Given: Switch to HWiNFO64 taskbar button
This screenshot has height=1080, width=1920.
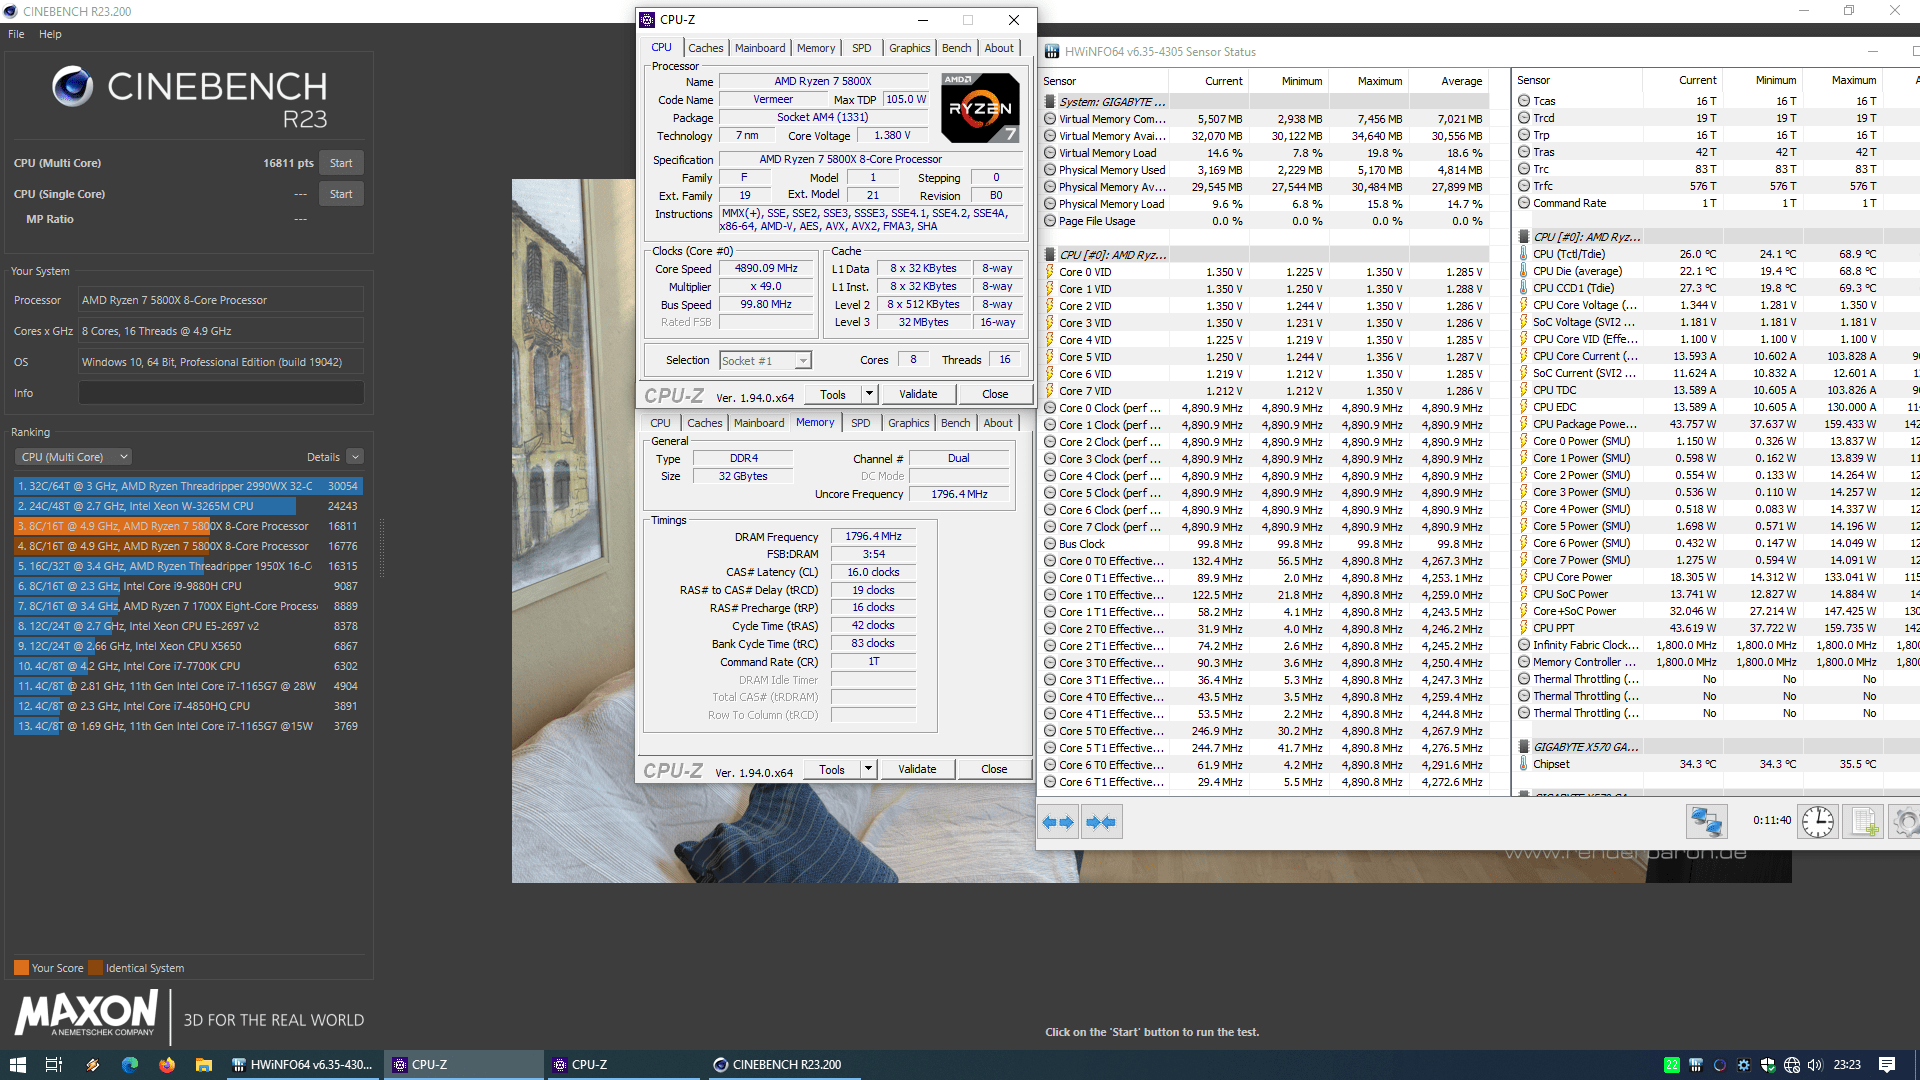Looking at the screenshot, I should point(302,1065).
